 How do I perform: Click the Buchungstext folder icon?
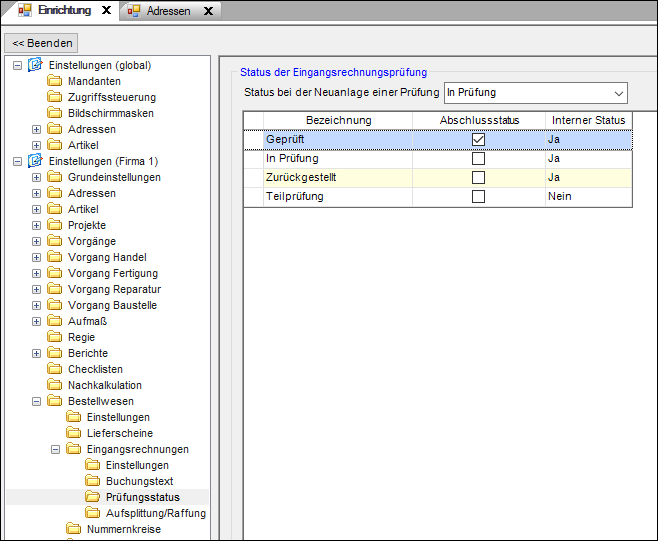coord(93,481)
